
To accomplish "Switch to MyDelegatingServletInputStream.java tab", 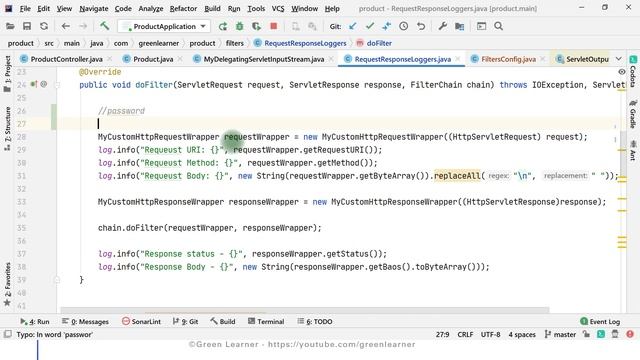I will click(264, 59).
